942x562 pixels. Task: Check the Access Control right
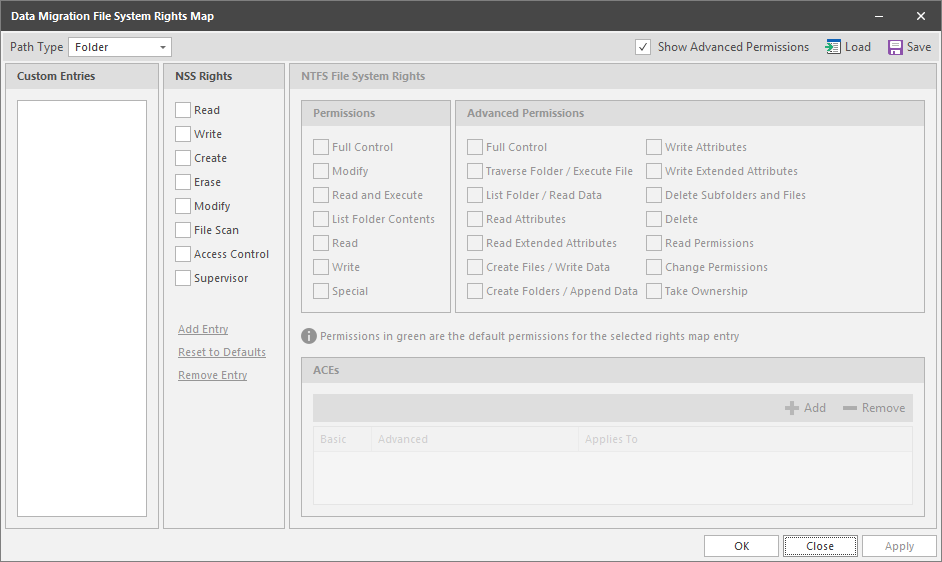[x=183, y=254]
